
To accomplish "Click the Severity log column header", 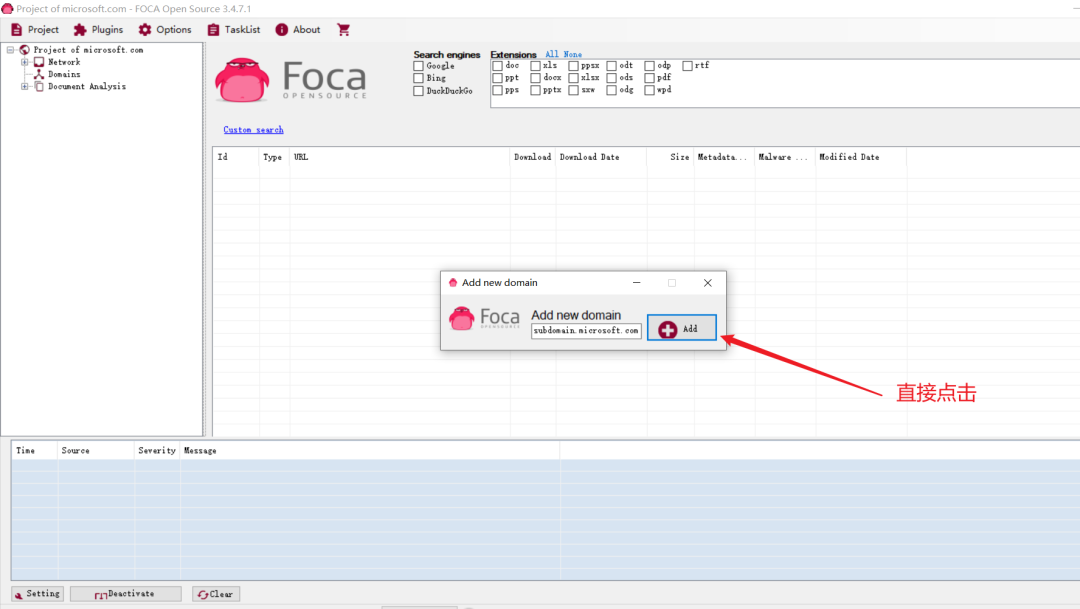I will pos(157,451).
